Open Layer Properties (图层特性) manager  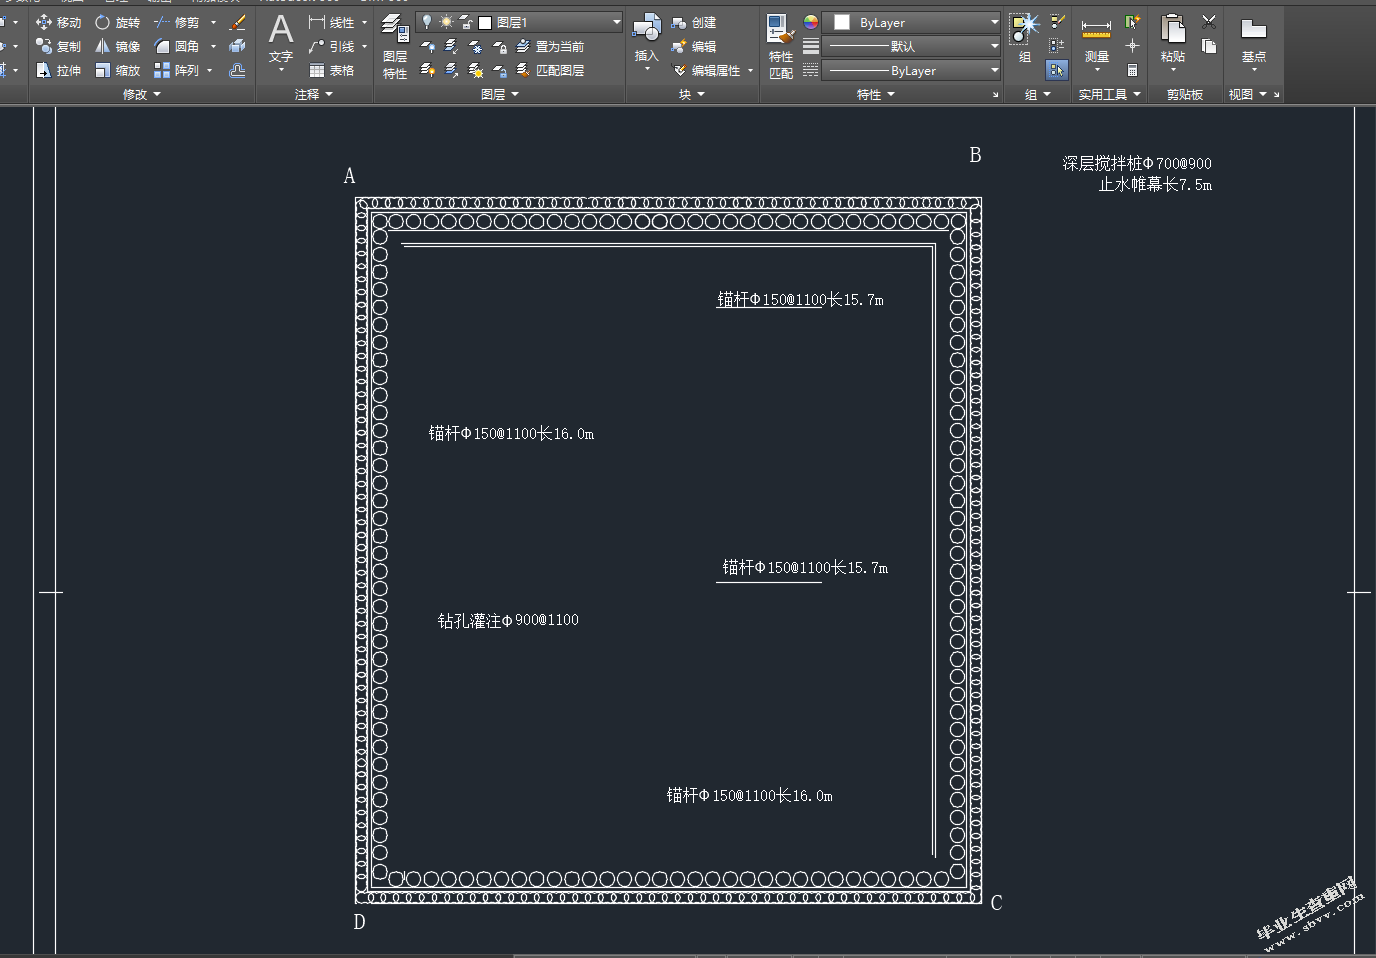click(x=395, y=46)
